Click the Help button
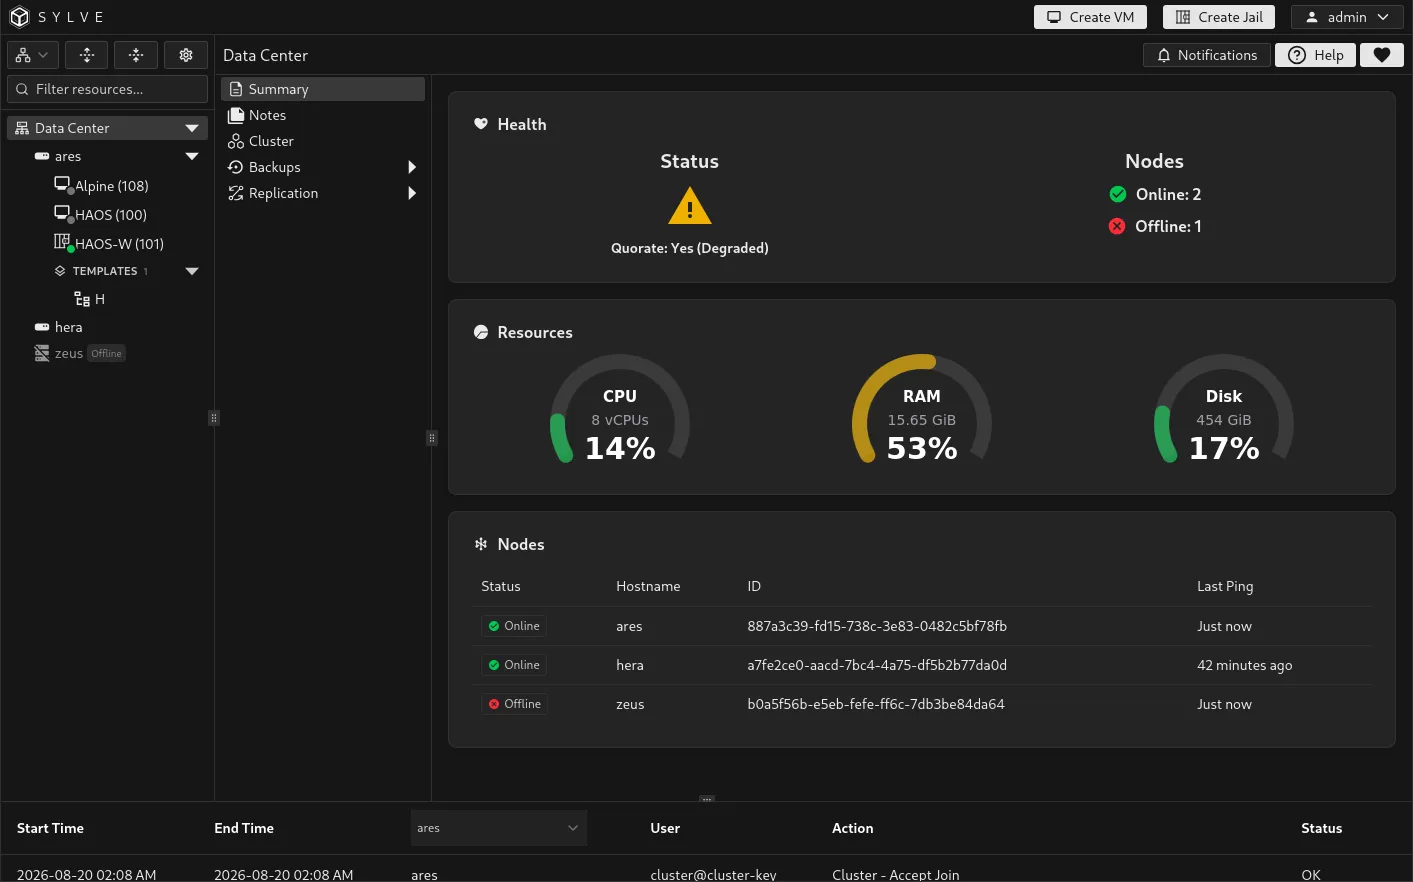The image size is (1413, 882). click(x=1316, y=55)
